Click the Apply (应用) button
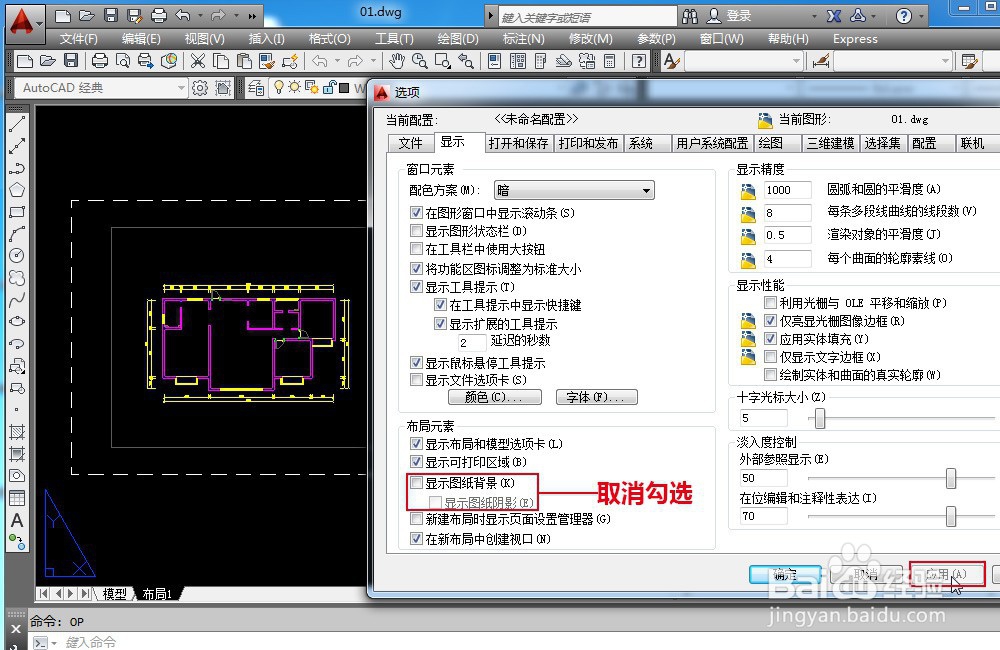 (x=947, y=574)
